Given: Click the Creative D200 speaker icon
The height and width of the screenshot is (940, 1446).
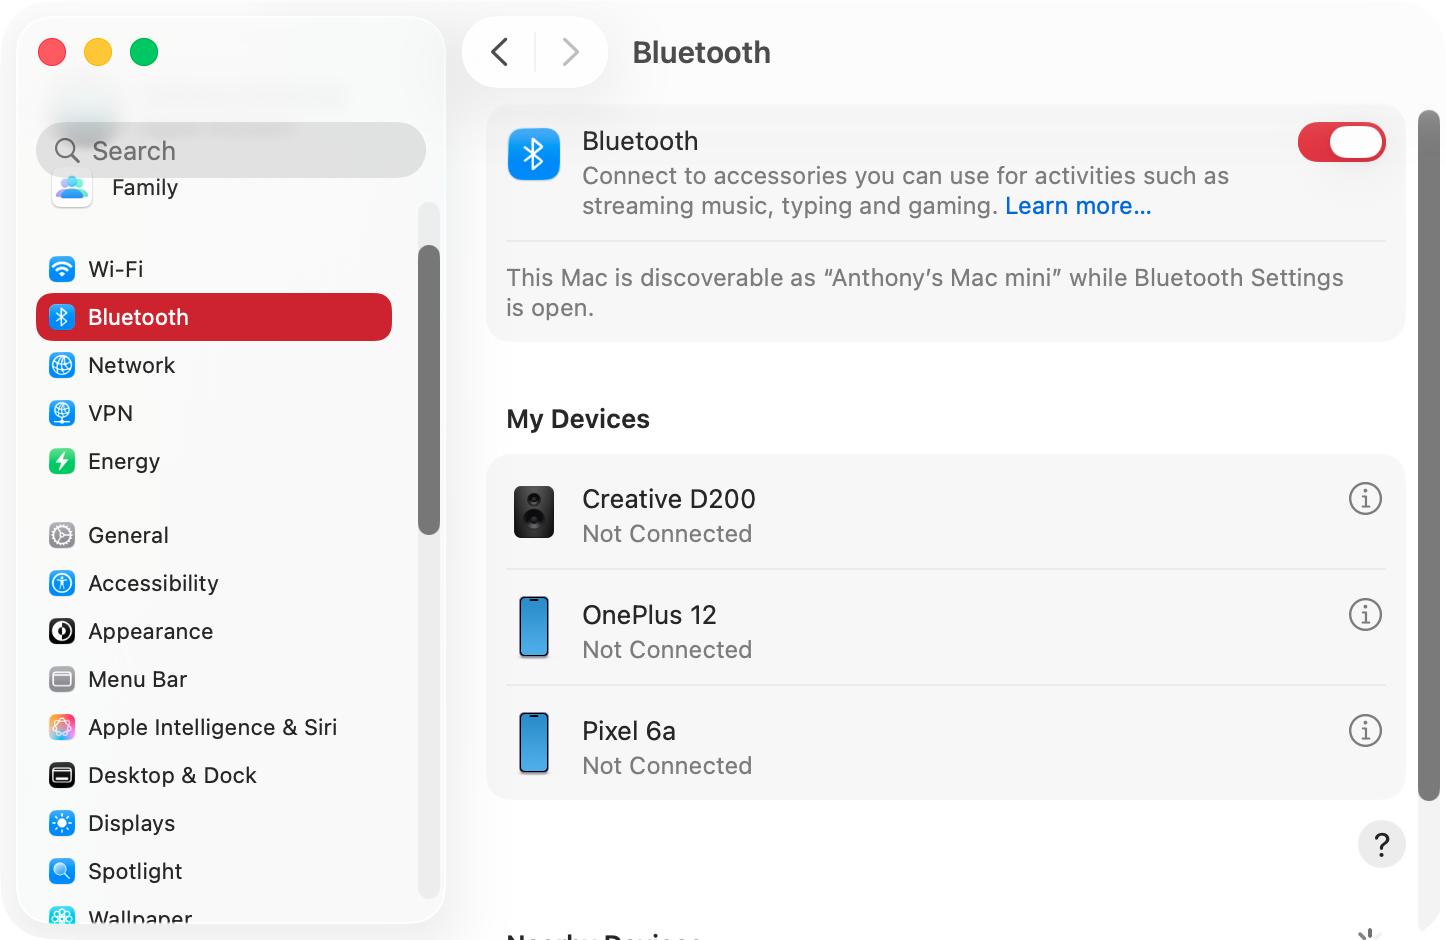Looking at the screenshot, I should [534, 512].
